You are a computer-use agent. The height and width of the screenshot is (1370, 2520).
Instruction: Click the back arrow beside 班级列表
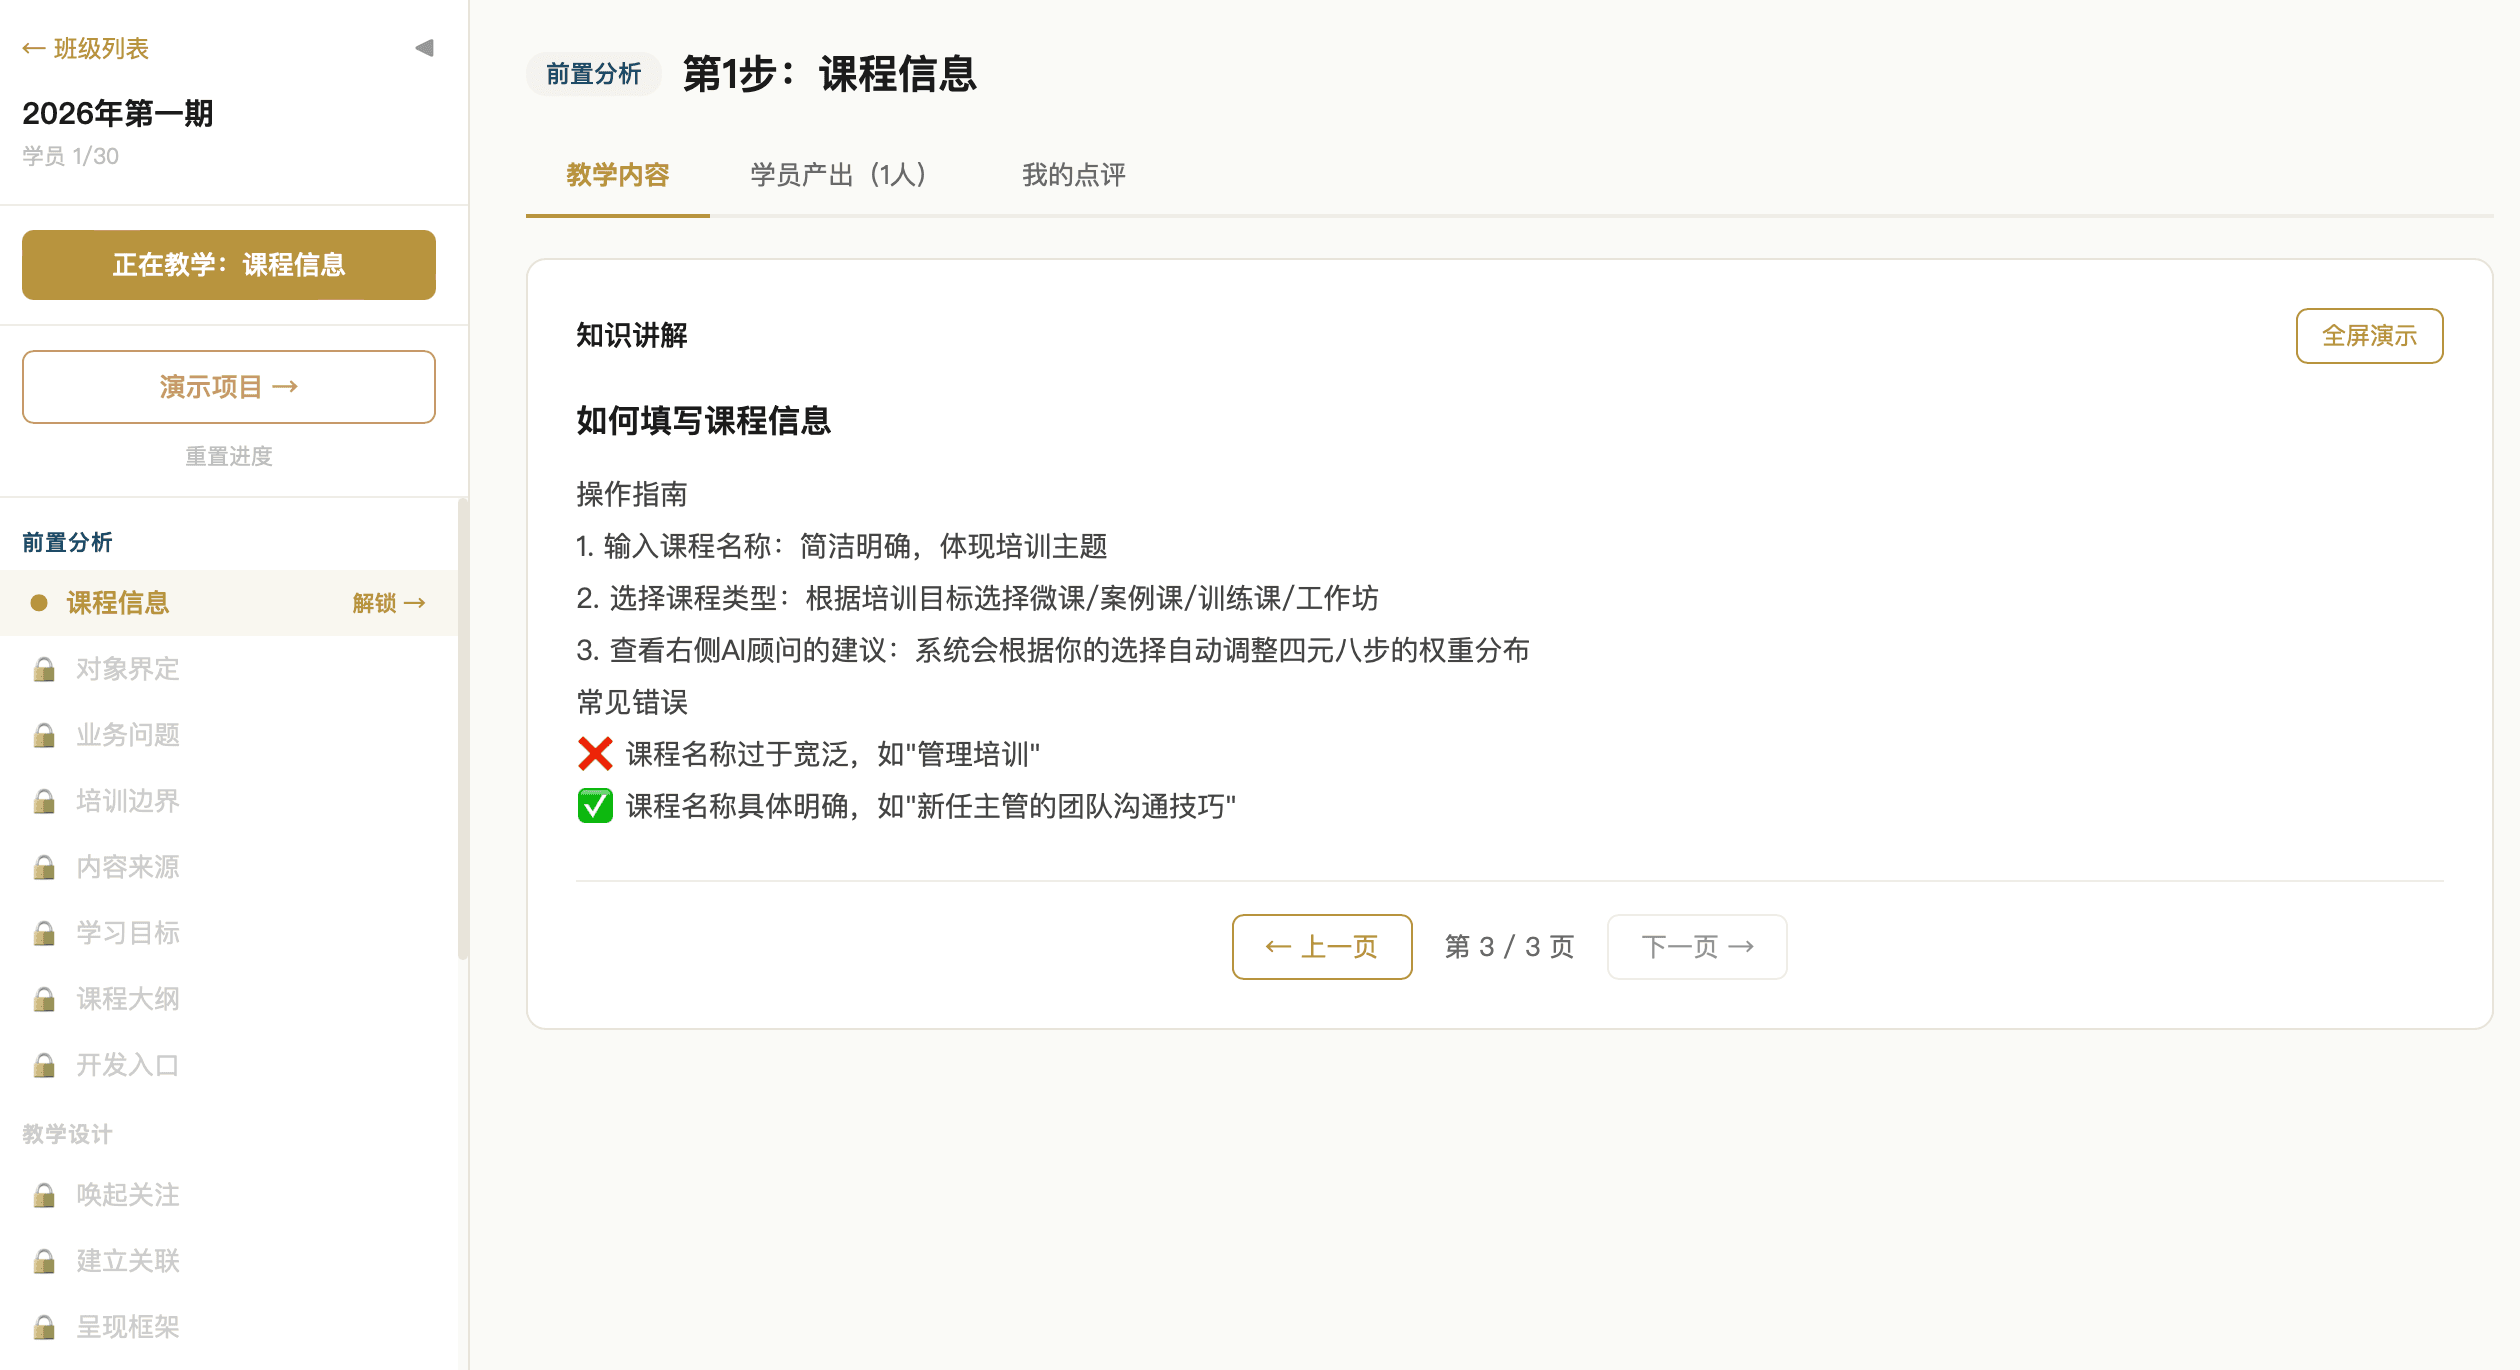coord(33,47)
